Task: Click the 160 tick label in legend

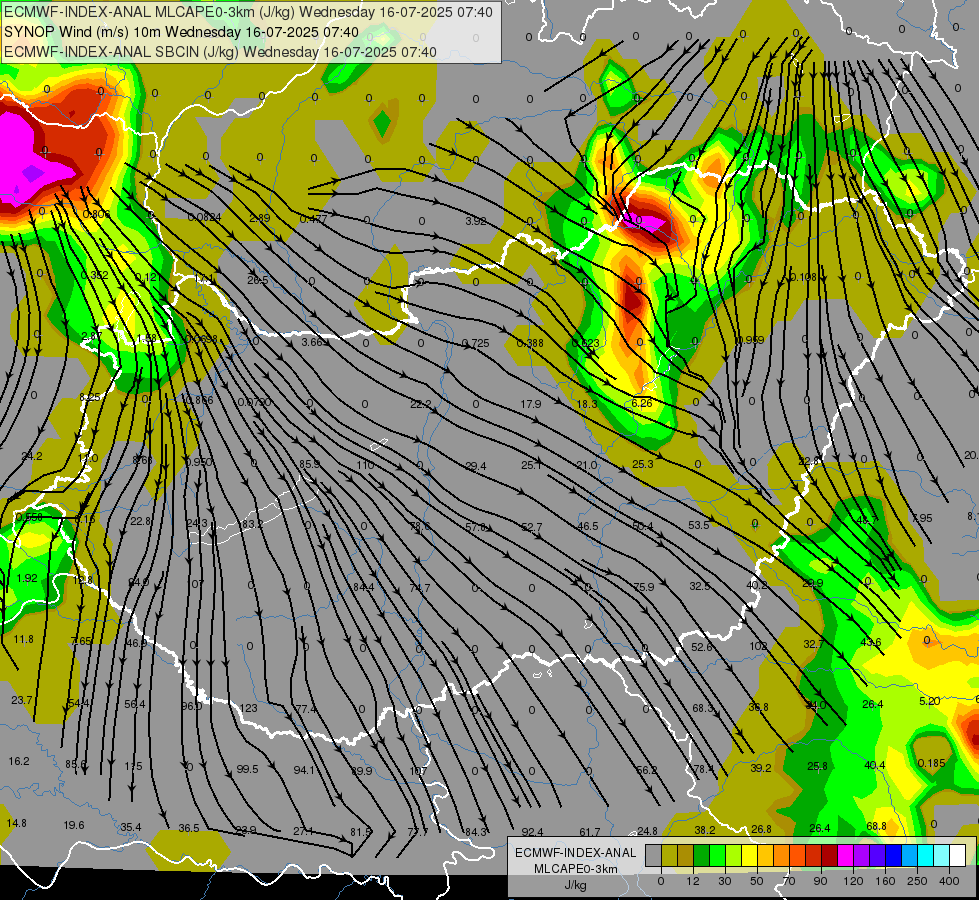Action: click(x=885, y=881)
